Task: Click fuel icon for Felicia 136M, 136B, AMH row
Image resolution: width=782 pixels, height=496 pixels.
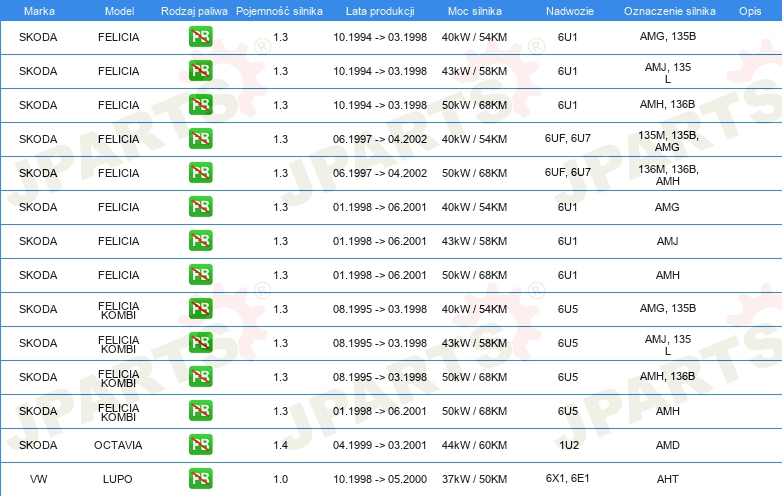Action: coord(200,172)
